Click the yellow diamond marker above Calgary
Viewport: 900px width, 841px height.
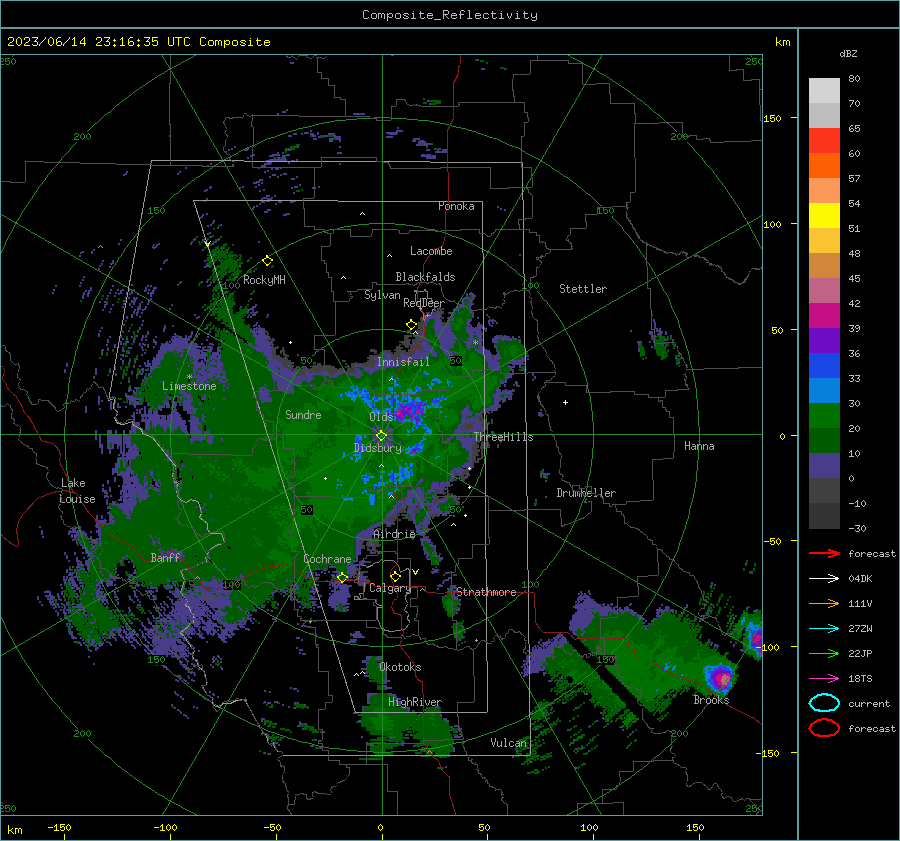[395, 576]
